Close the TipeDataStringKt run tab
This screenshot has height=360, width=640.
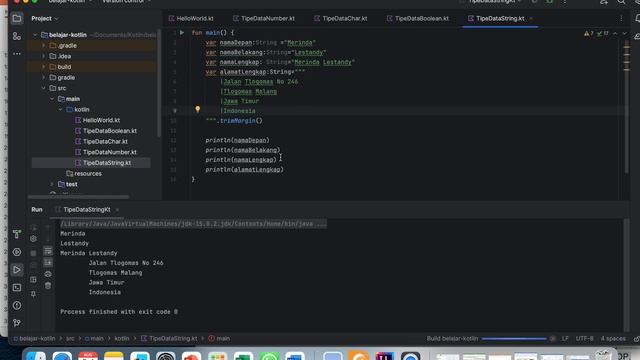tap(117, 210)
